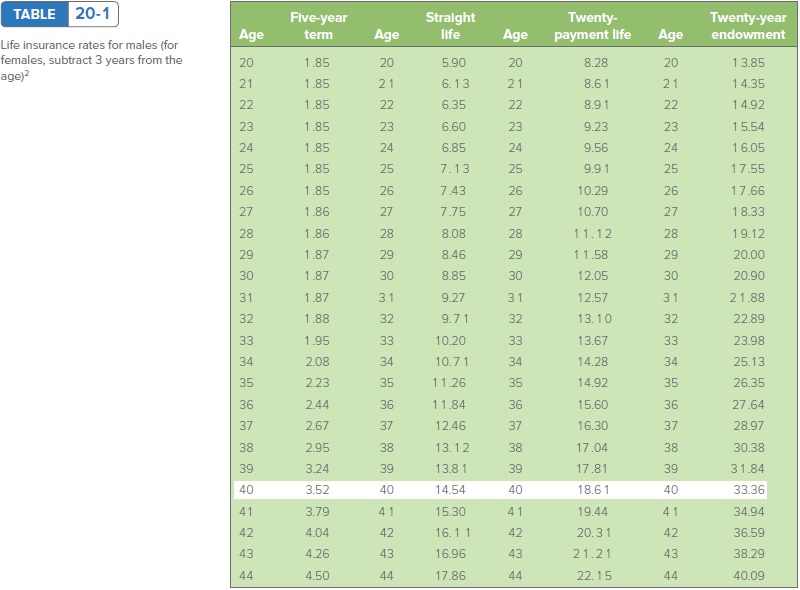Viewport: 800px width, 590px height.
Task: Click the 33.36 twenty-year endowment rate
Action: tap(749, 490)
